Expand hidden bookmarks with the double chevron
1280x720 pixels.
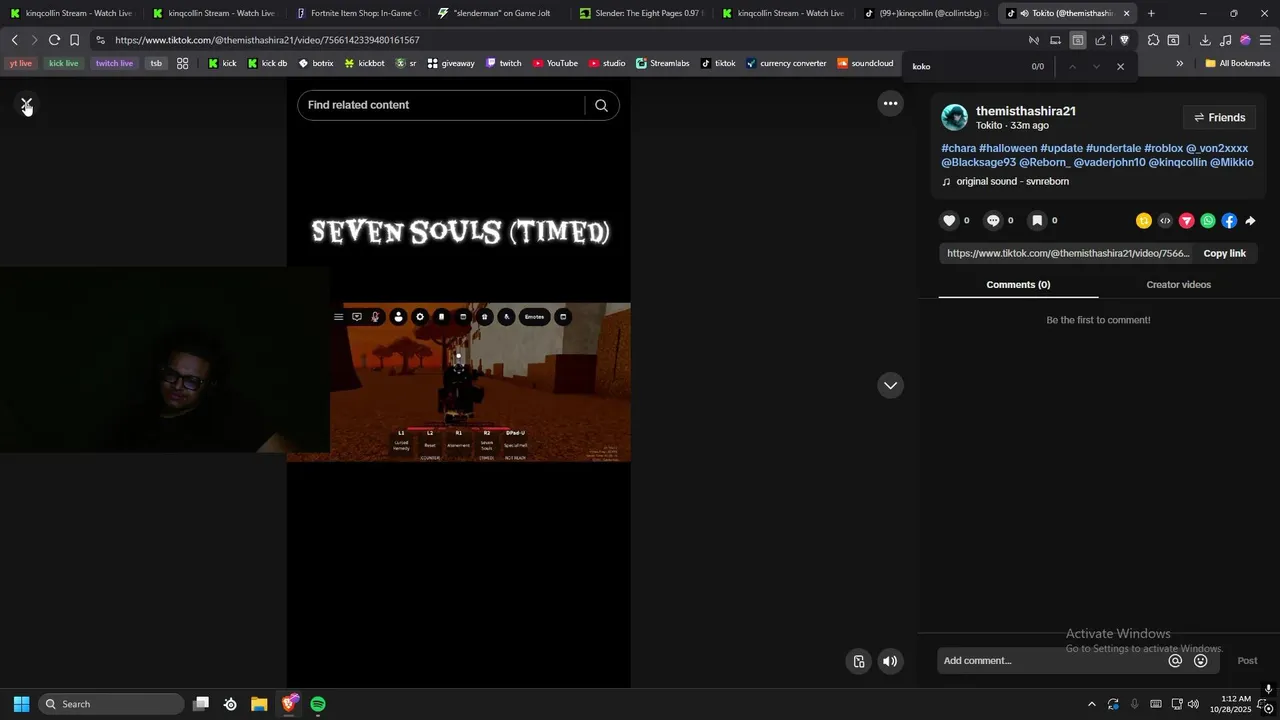coord(1179,63)
